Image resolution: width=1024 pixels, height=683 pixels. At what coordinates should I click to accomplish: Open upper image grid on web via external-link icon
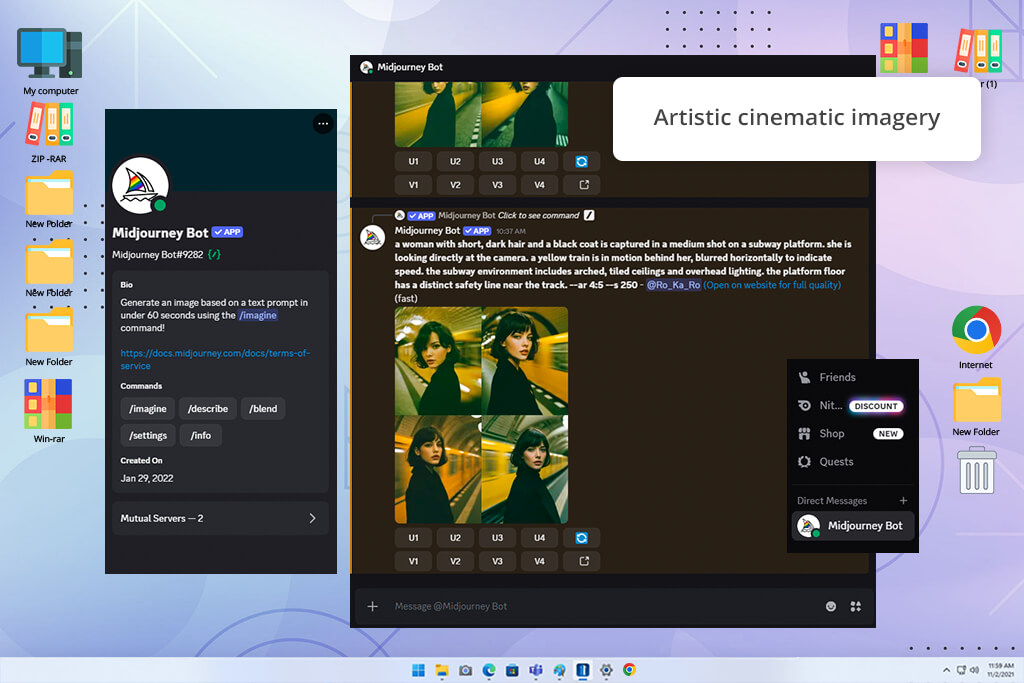(x=581, y=185)
